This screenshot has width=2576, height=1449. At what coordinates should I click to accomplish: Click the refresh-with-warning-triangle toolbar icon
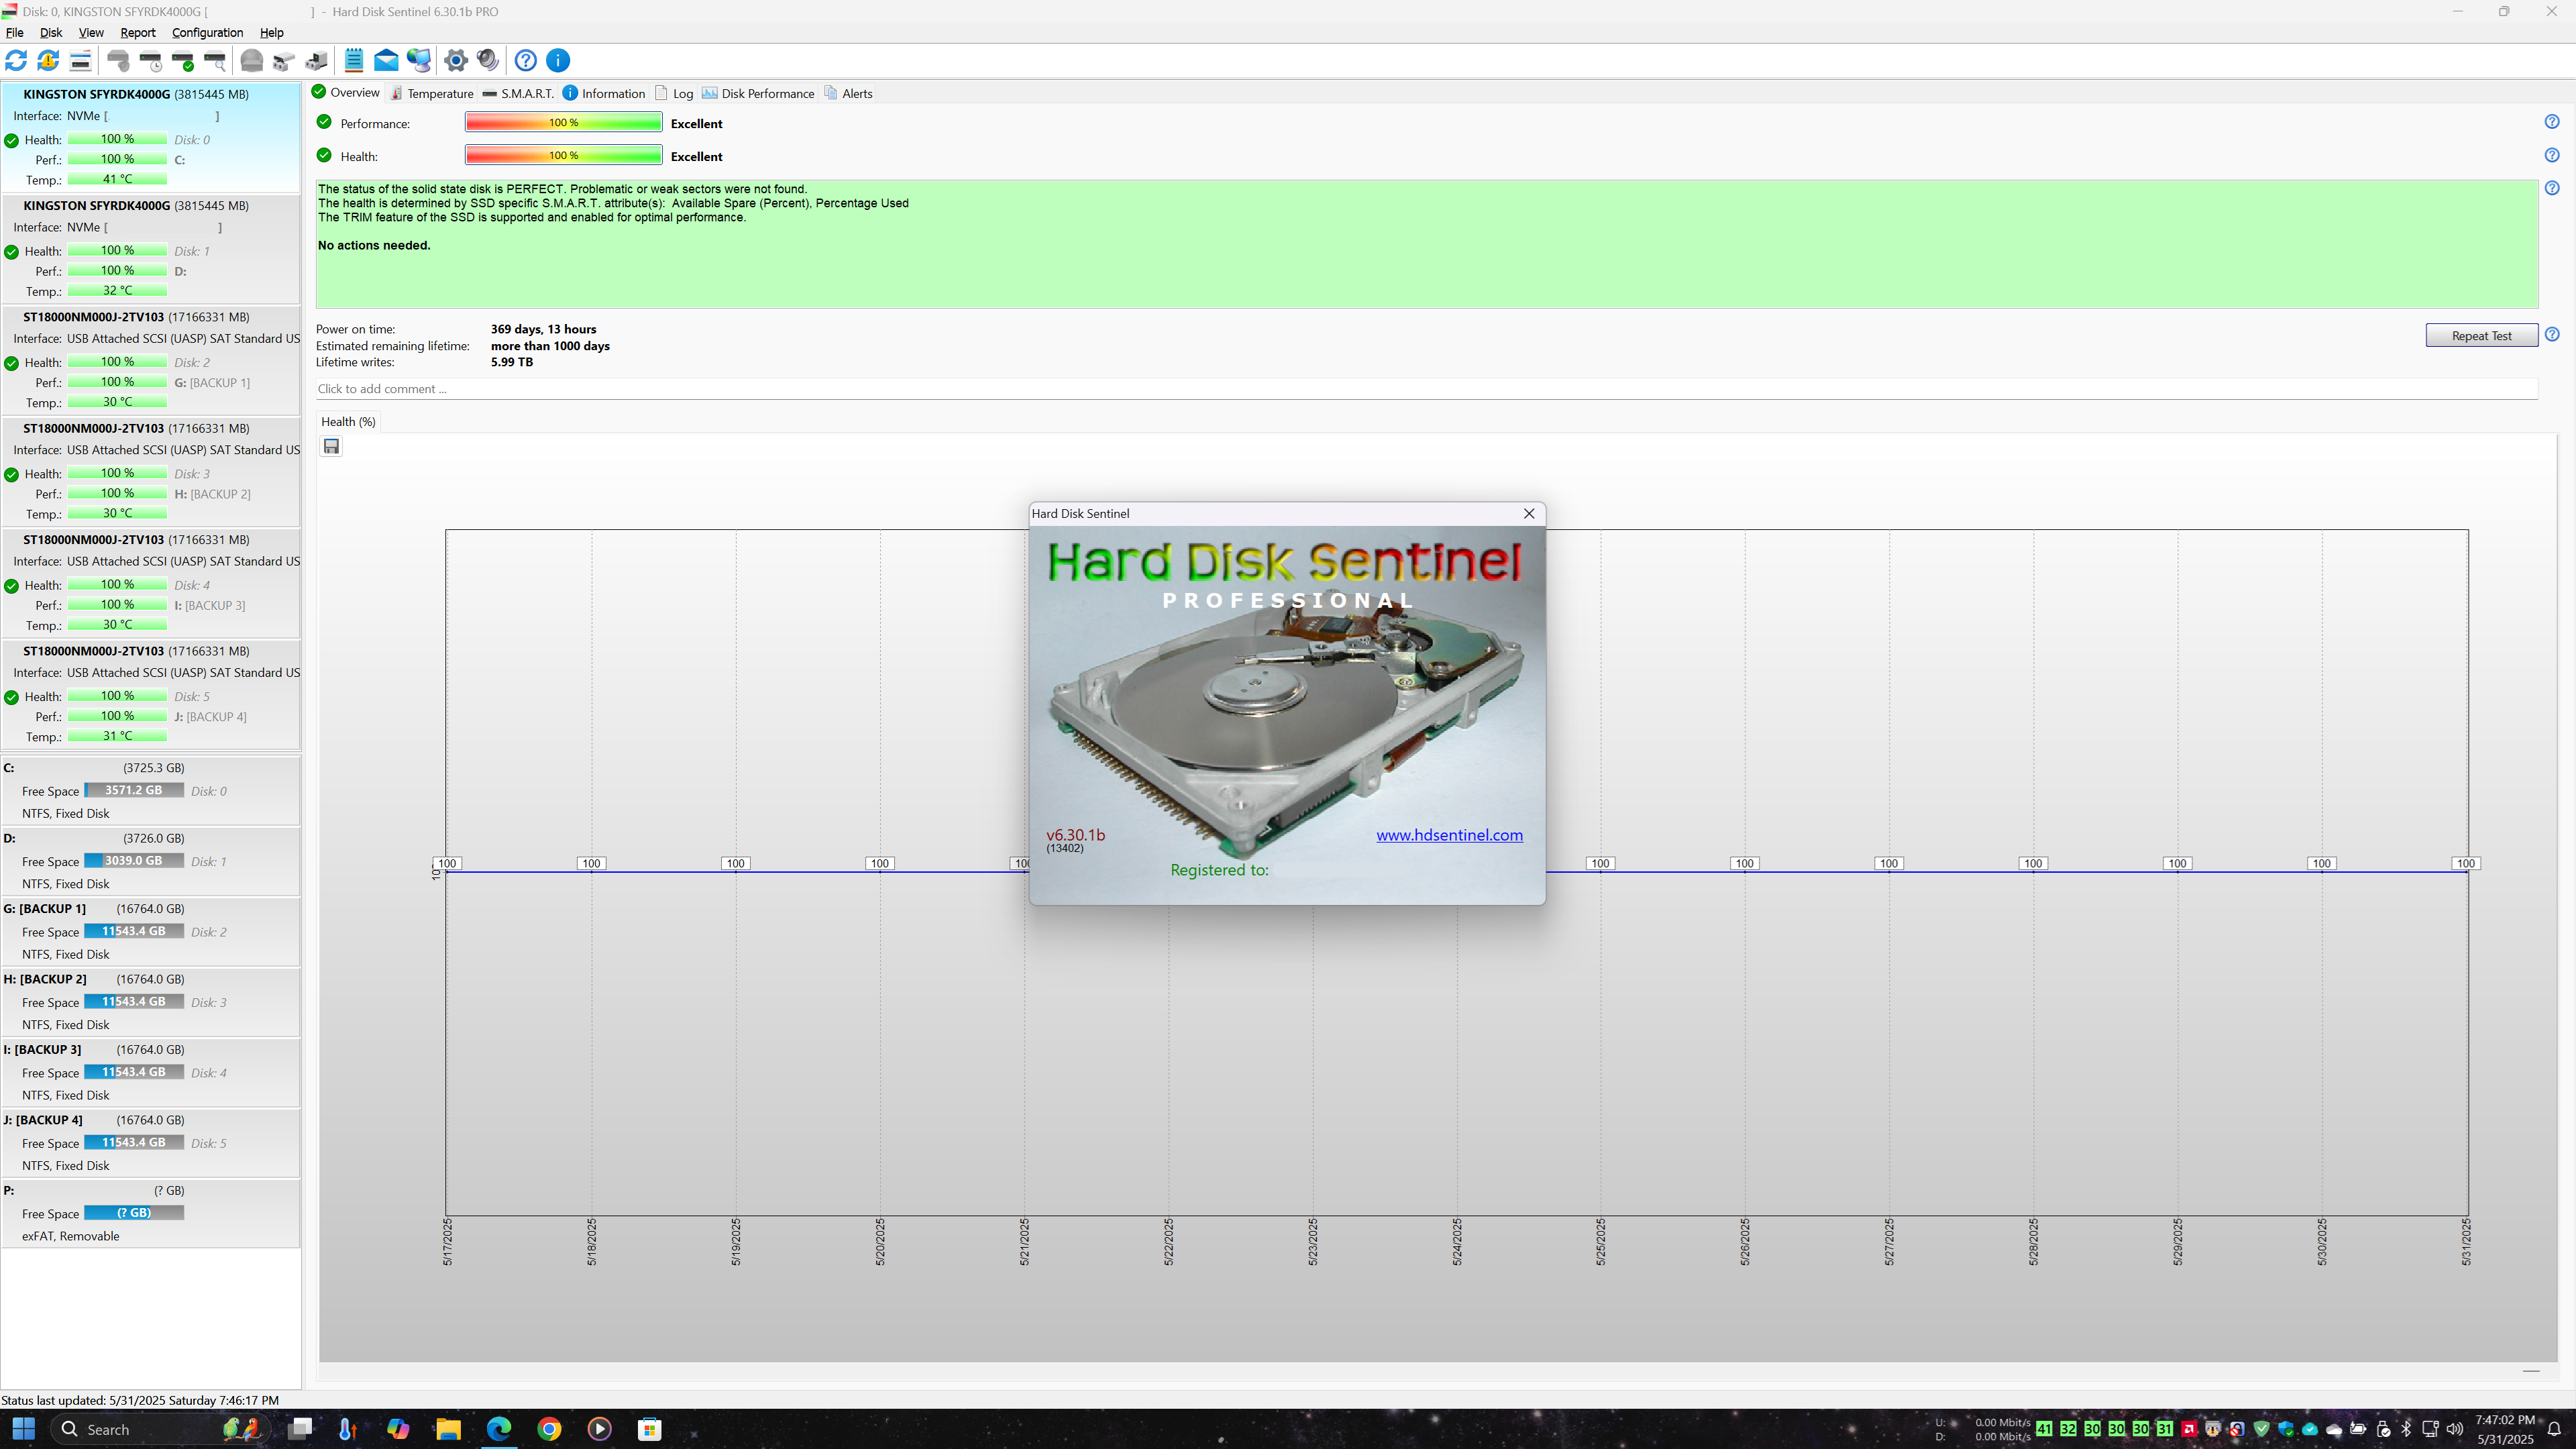tap(48, 60)
